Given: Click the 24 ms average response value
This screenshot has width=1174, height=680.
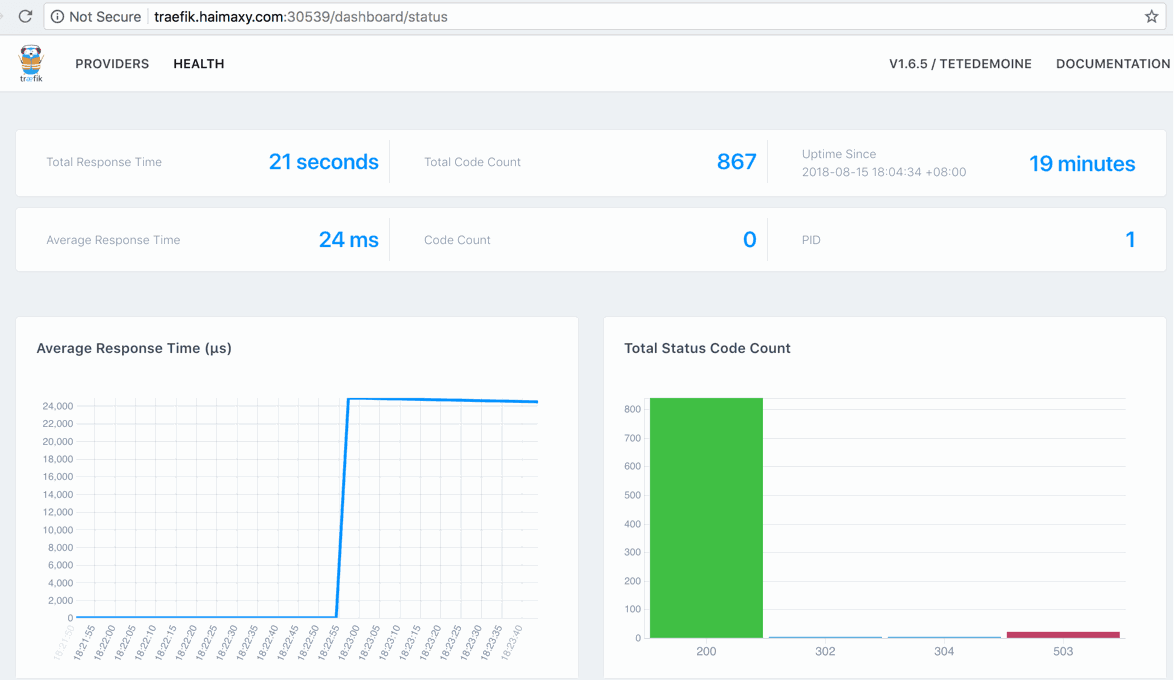Looking at the screenshot, I should [348, 240].
